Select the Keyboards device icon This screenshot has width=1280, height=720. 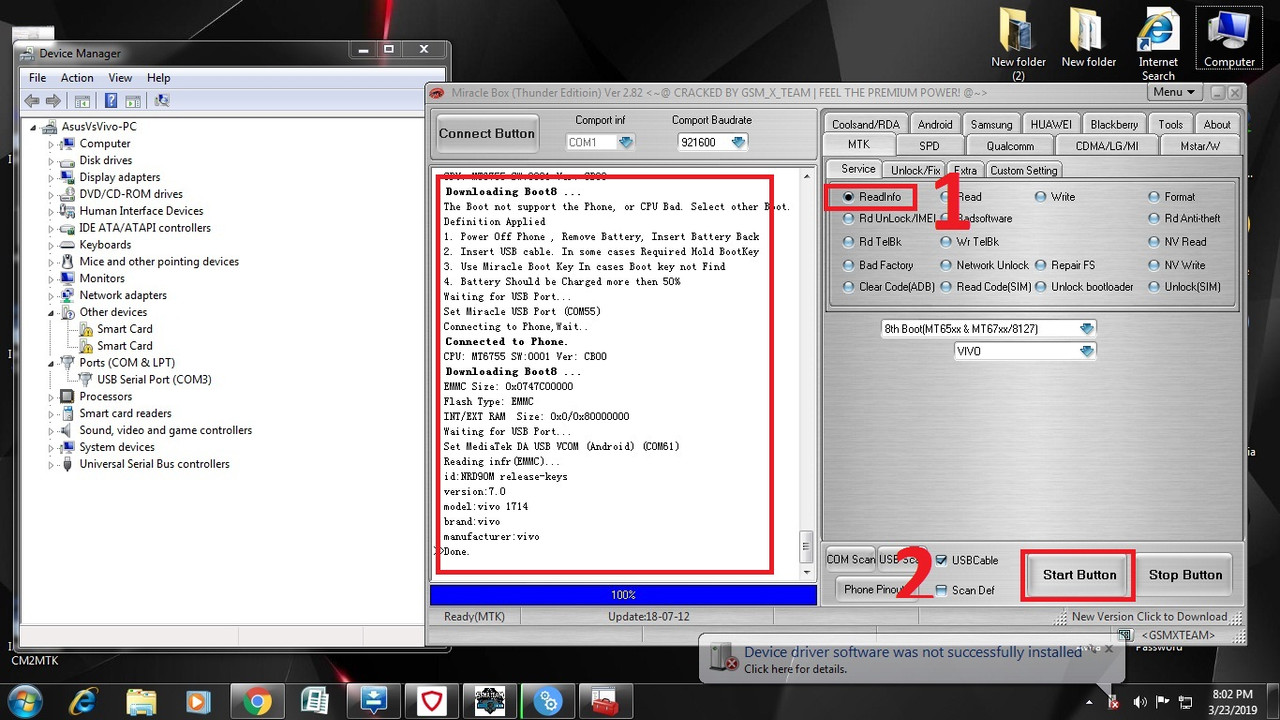pos(67,245)
